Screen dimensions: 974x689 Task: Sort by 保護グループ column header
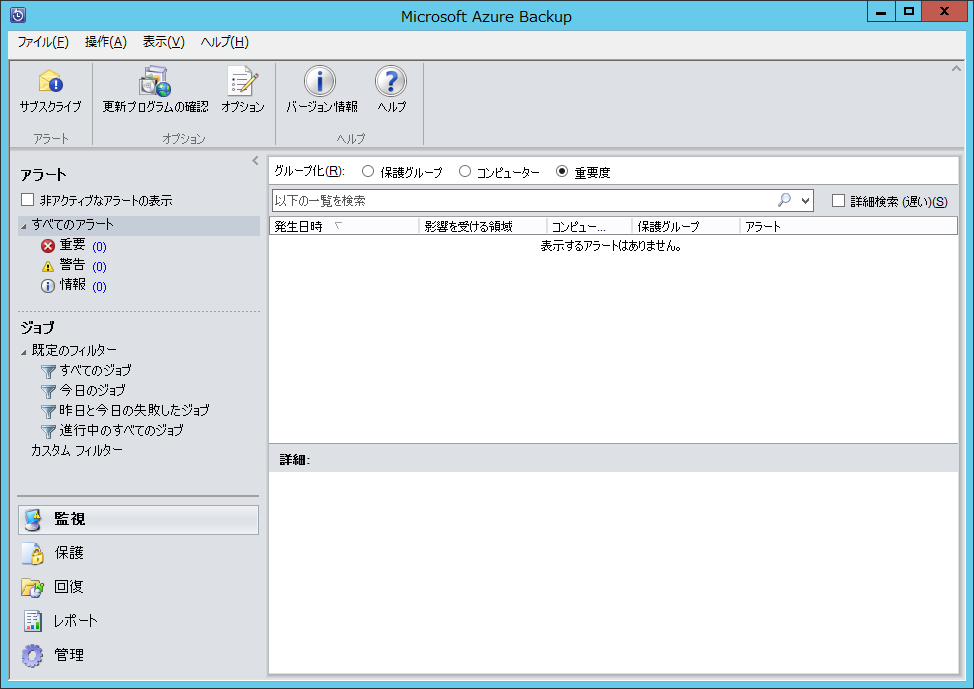(x=686, y=226)
